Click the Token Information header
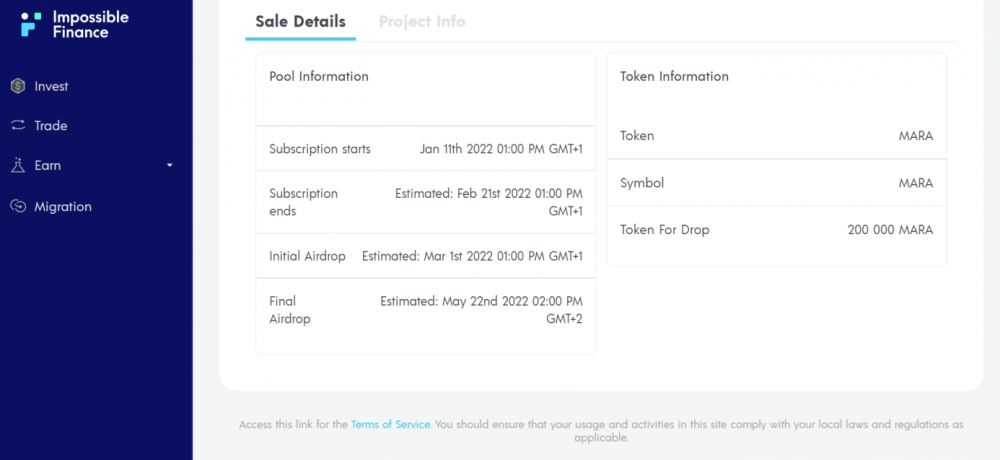This screenshot has width=1000, height=460. [x=674, y=77]
